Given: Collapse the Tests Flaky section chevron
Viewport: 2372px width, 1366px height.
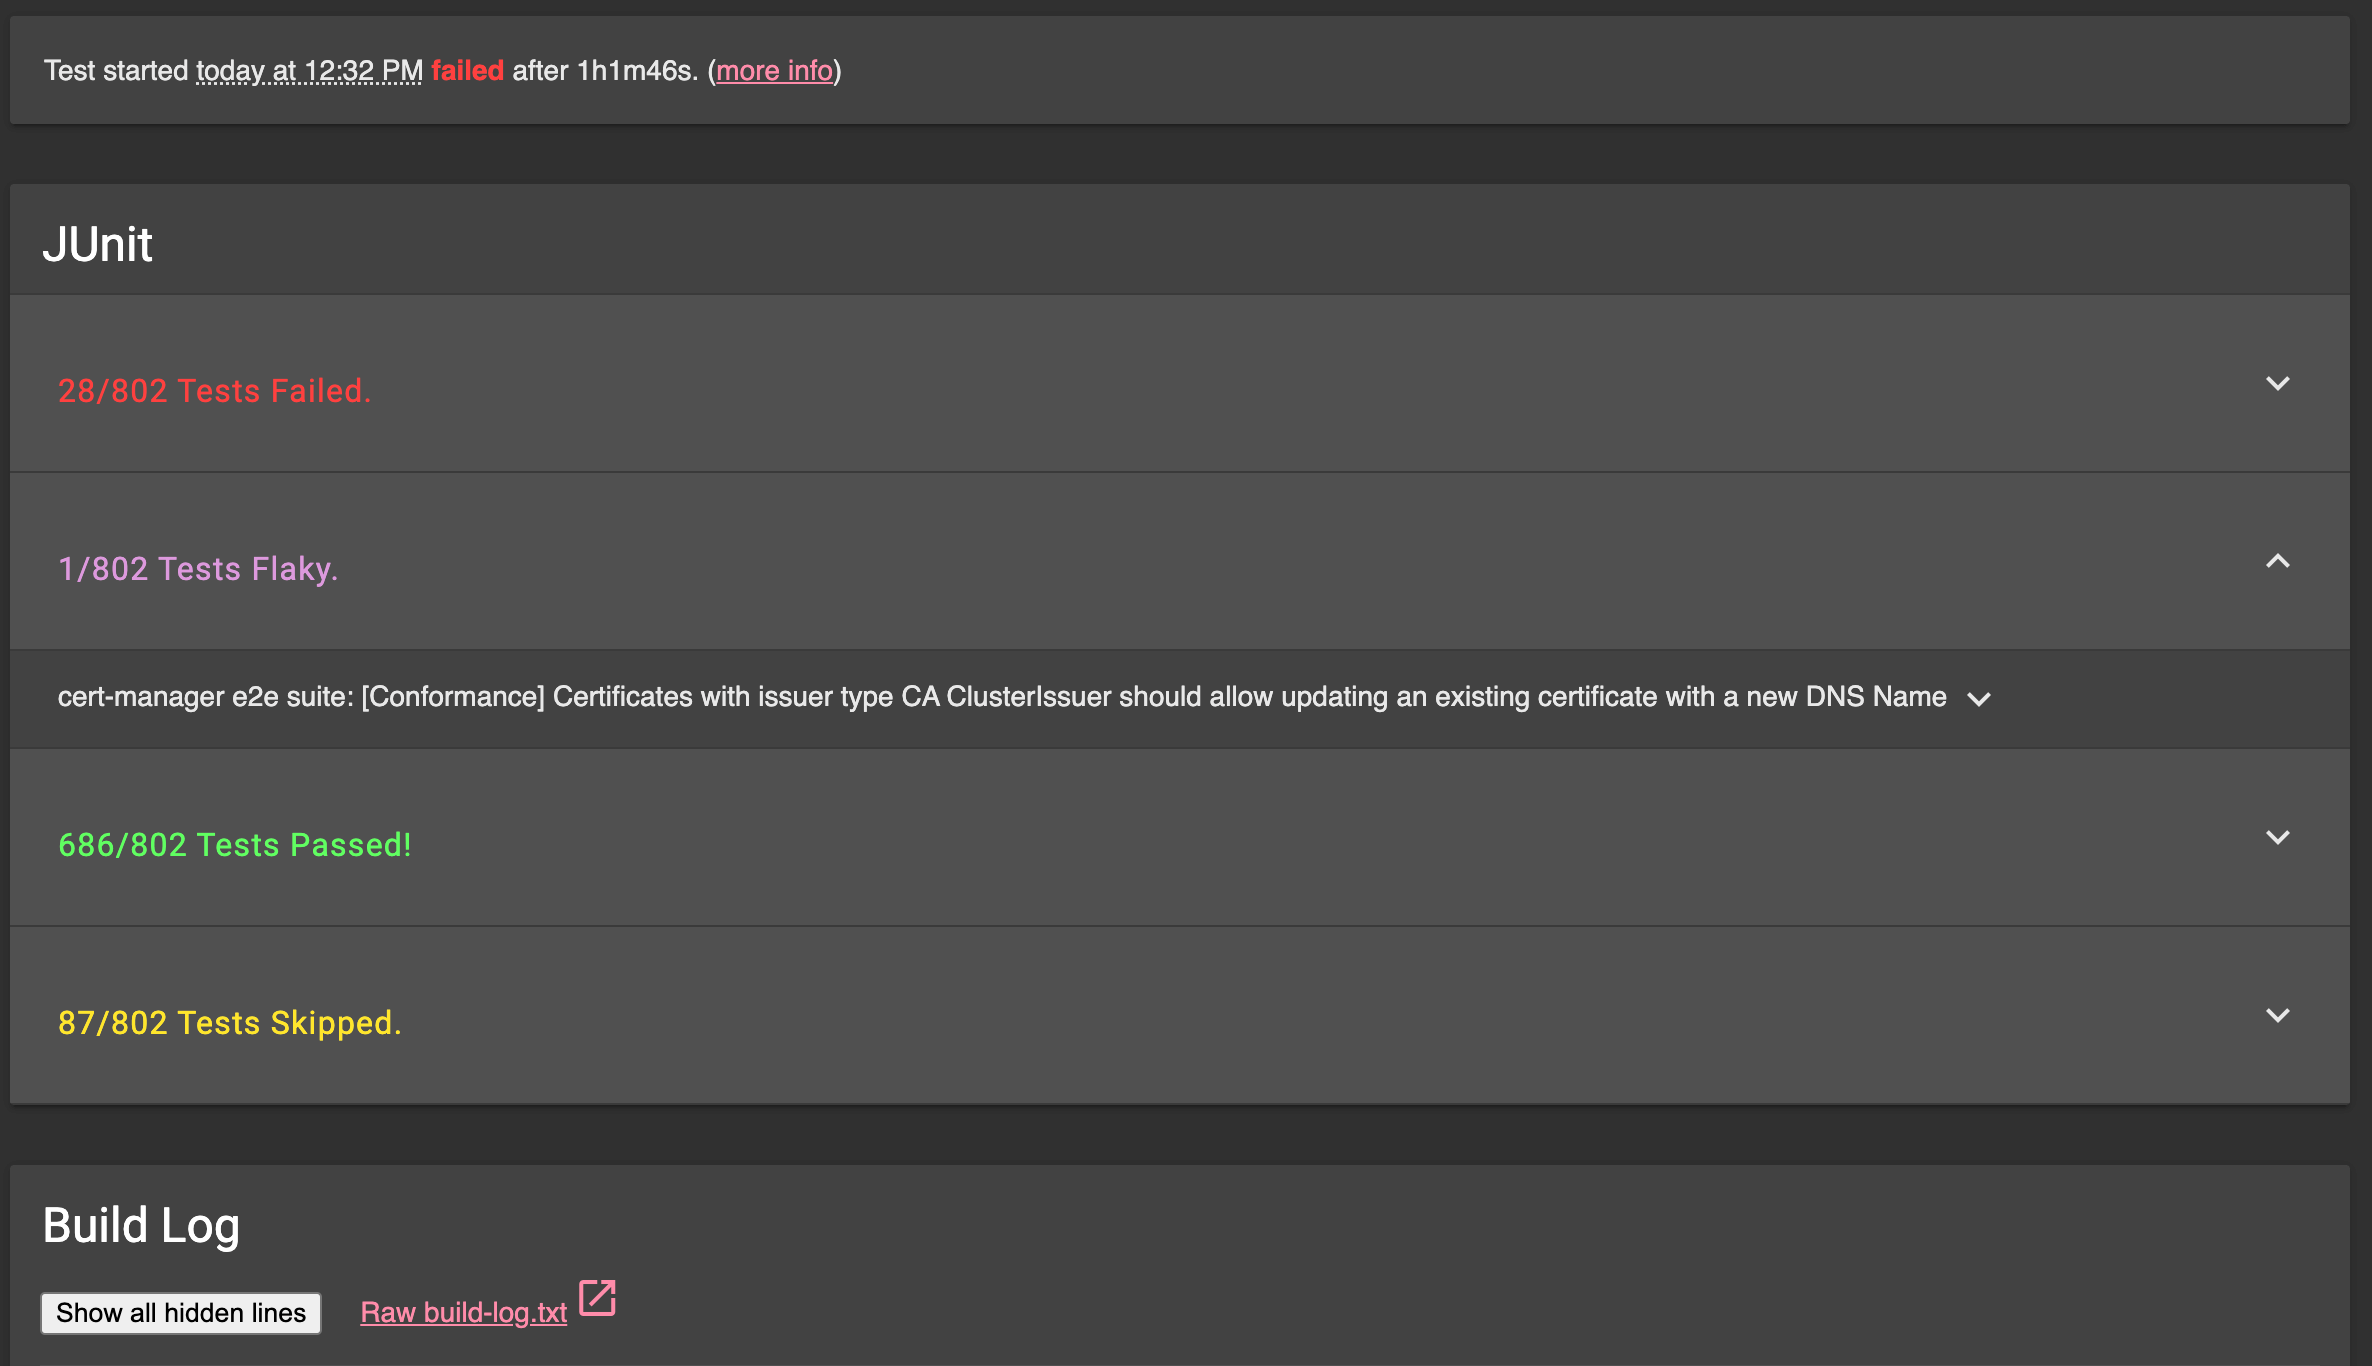Looking at the screenshot, I should pos(2277,562).
